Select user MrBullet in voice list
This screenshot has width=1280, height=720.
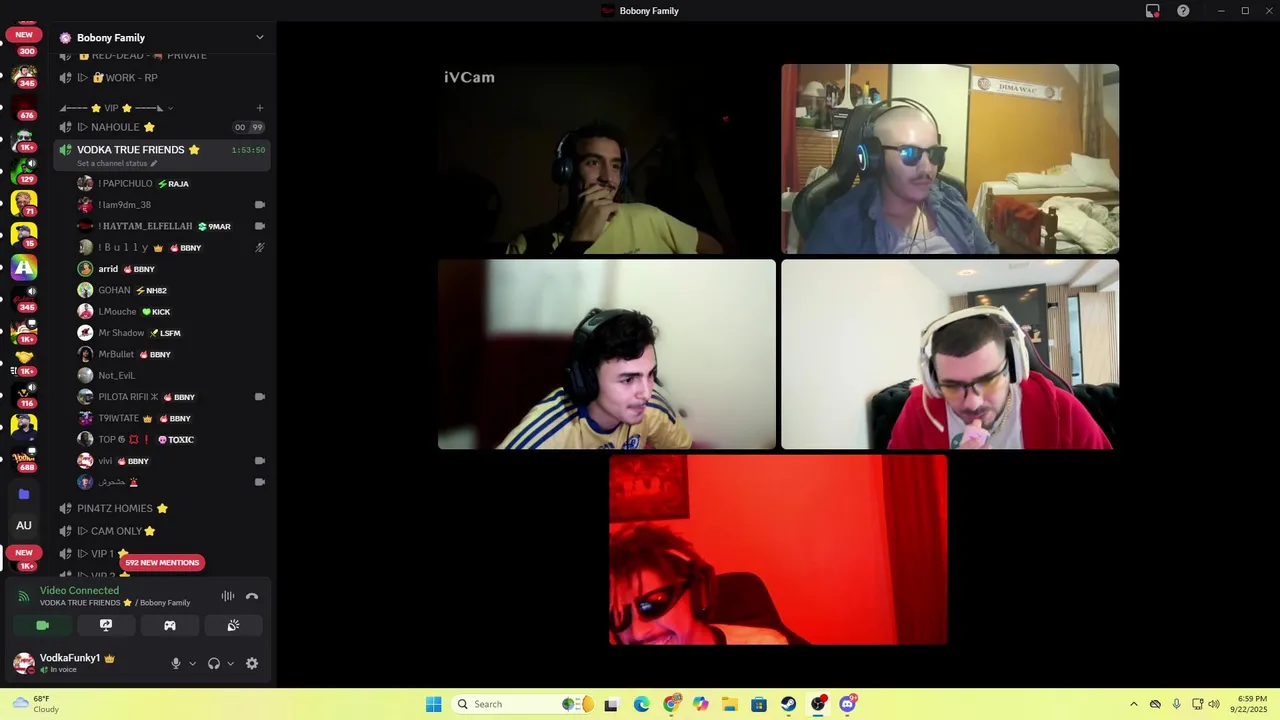(x=170, y=354)
